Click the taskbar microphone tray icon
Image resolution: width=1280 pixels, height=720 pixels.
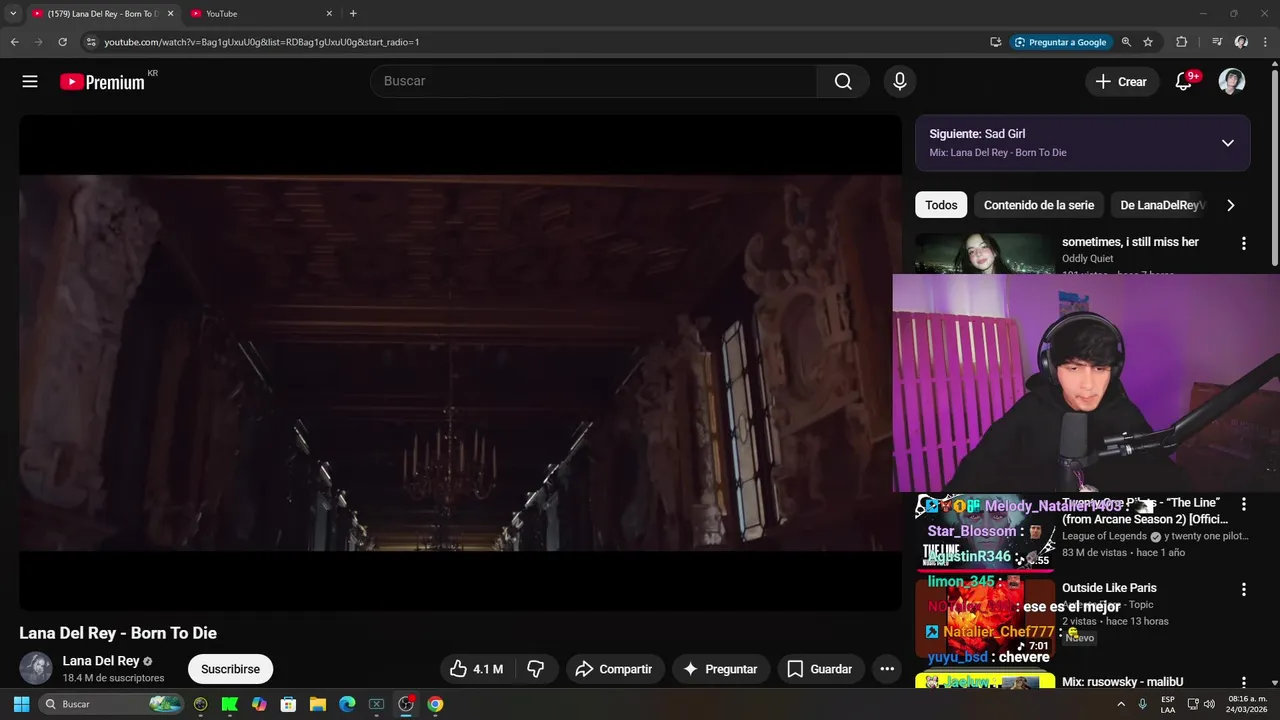[1142, 704]
